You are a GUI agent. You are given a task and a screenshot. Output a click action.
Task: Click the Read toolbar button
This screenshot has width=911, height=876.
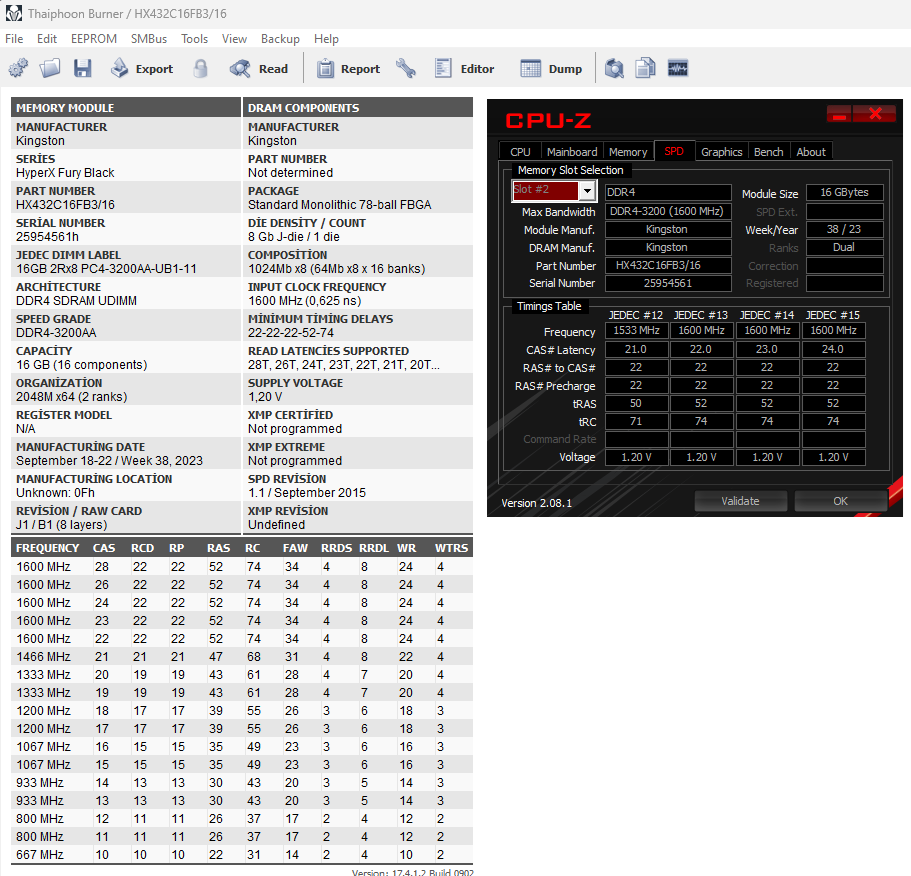(x=259, y=69)
